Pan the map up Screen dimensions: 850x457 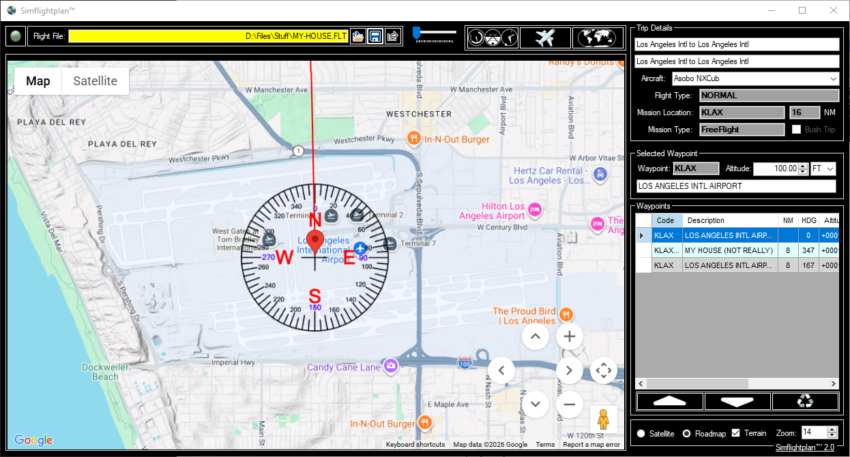535,337
